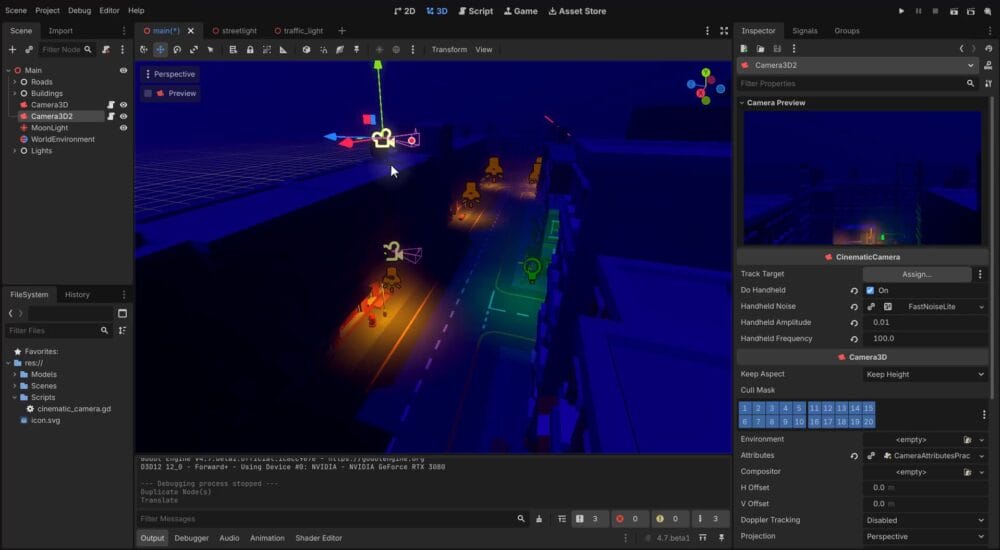Toggle MoonLight node visibility

point(123,128)
